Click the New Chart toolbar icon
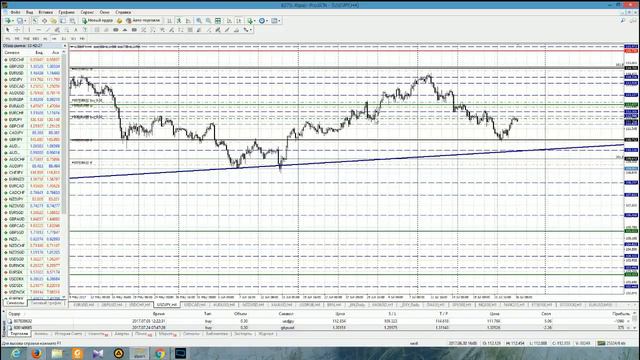640x360 pixels. (8, 20)
